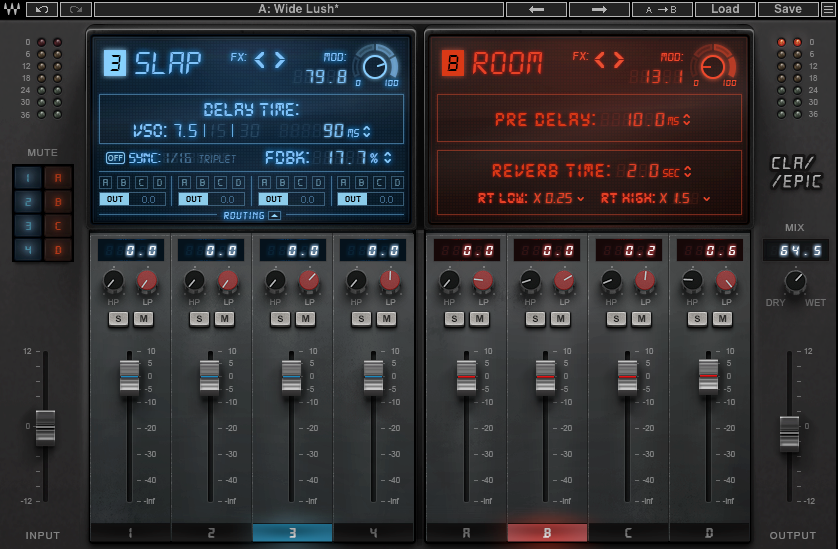Image resolution: width=838 pixels, height=549 pixels.
Task: Adjust the blue MOD knob in delay panel
Action: (376, 66)
